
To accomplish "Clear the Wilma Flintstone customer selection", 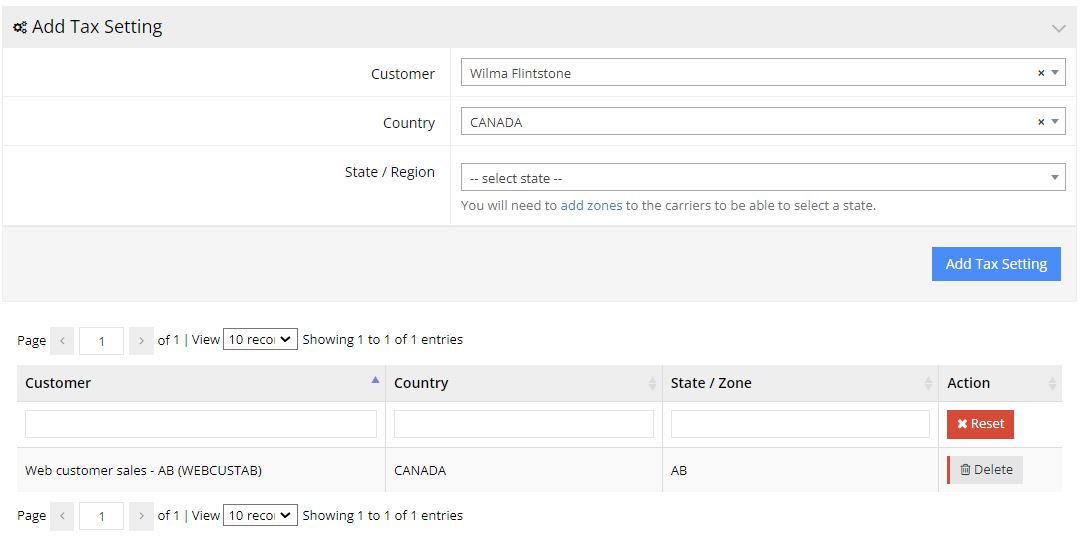I will pos(1041,73).
